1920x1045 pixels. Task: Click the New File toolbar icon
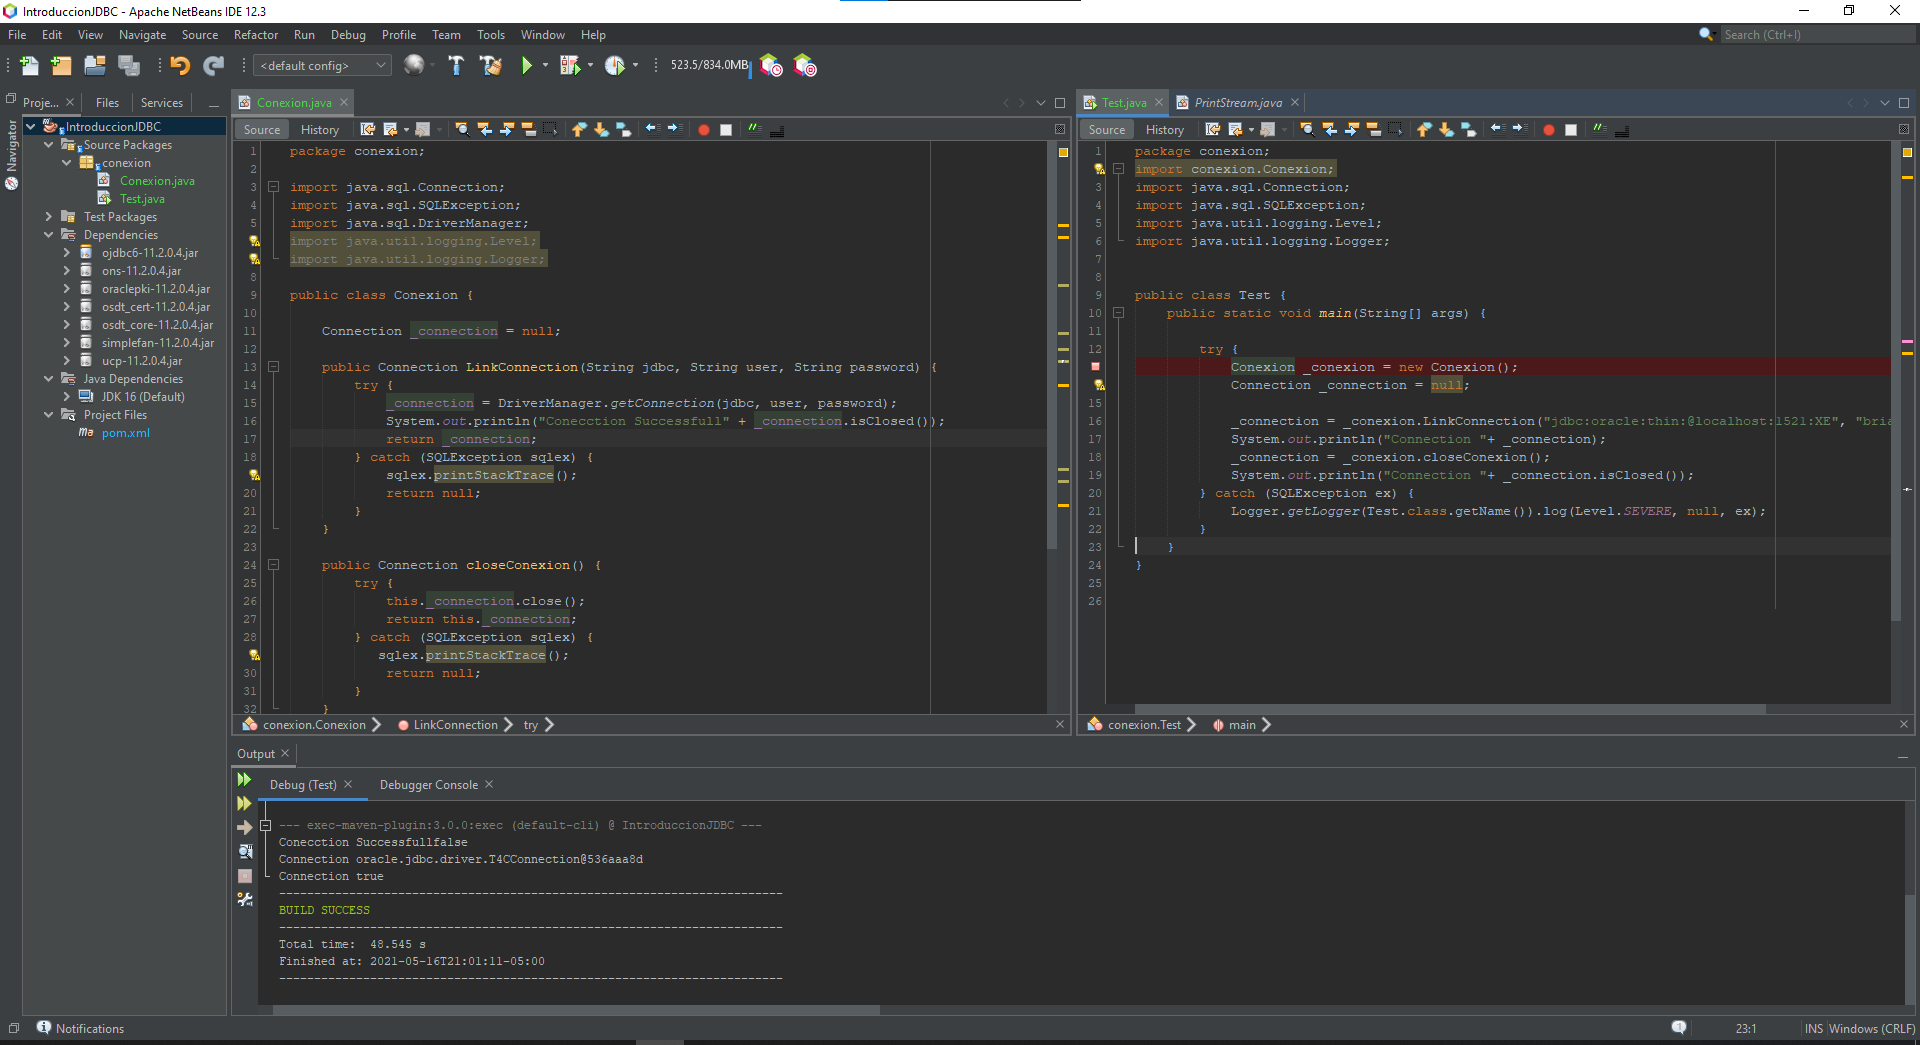(x=29, y=66)
